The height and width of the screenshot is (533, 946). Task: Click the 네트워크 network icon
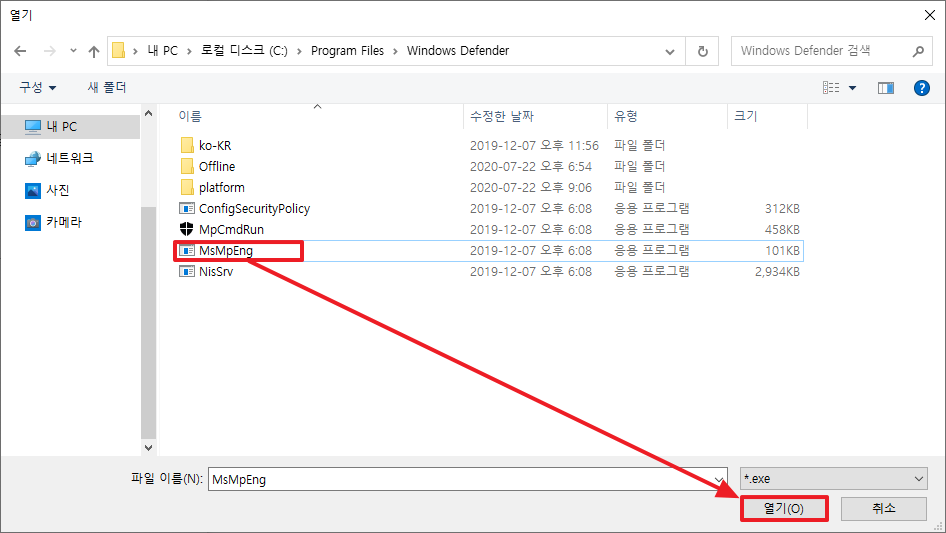pyautogui.click(x=33, y=159)
